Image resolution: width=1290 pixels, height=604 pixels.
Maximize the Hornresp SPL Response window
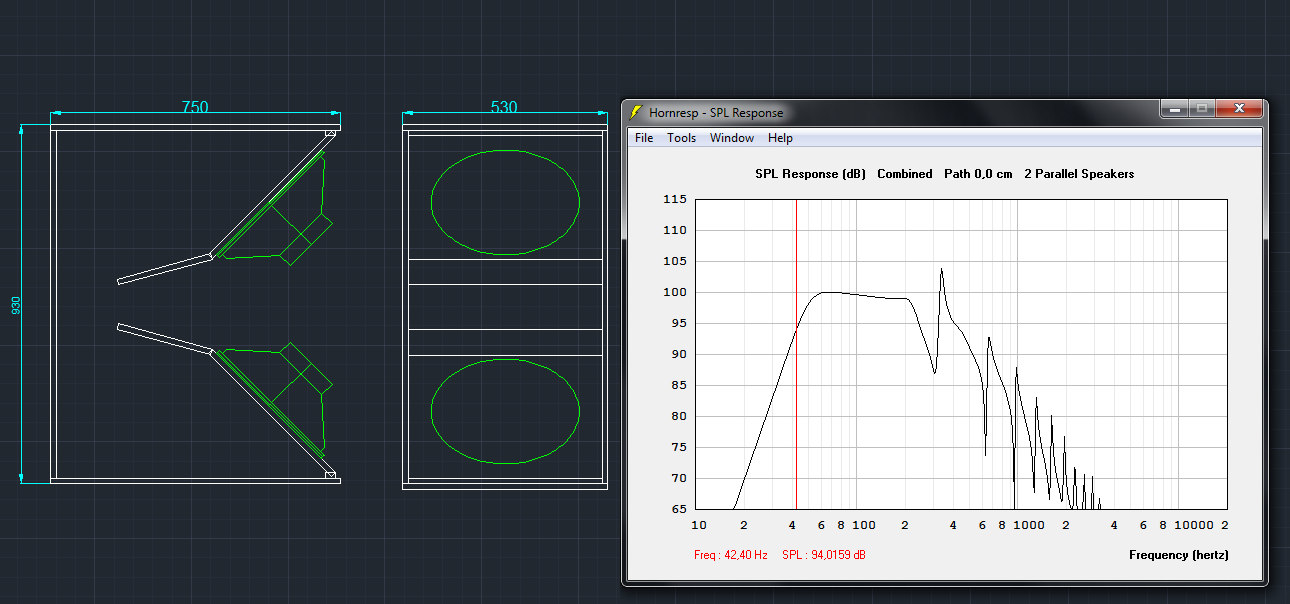pyautogui.click(x=1203, y=108)
